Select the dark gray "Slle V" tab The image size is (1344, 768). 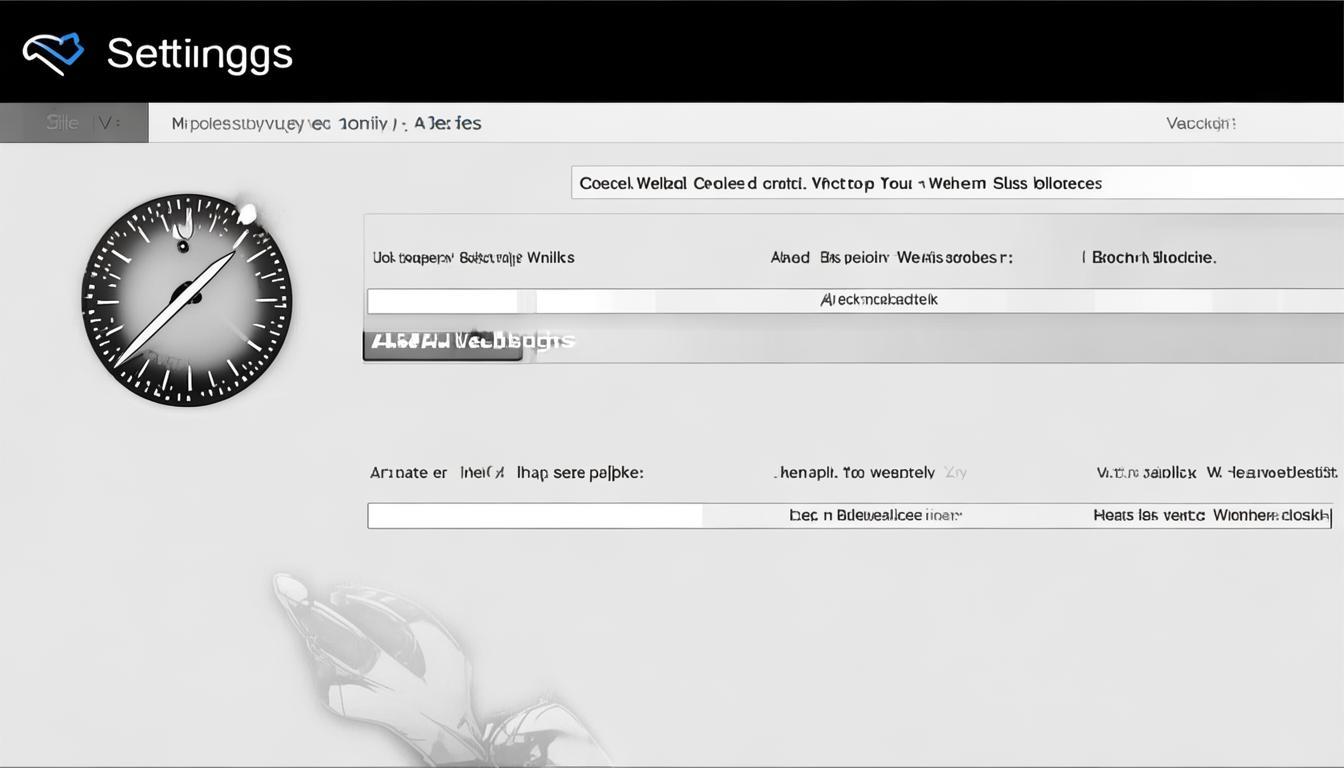74,123
